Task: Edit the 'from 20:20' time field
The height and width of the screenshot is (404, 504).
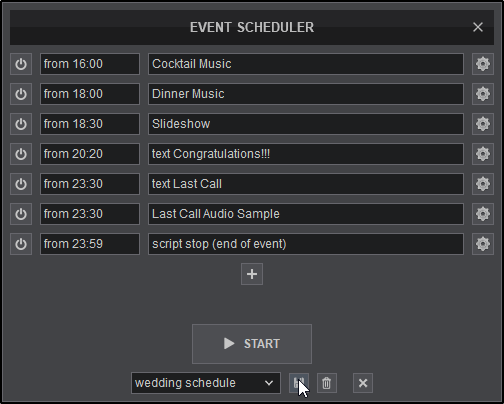Action: tap(90, 154)
